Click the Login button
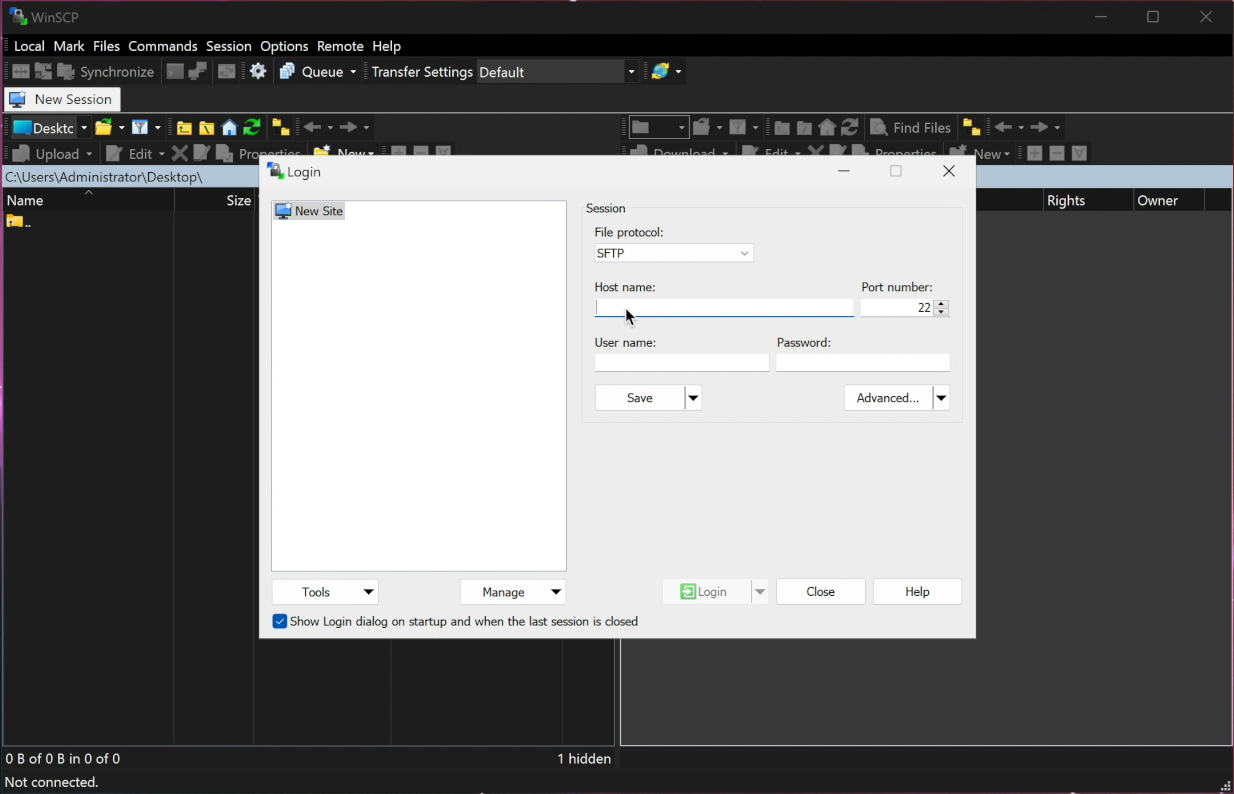 click(x=707, y=592)
